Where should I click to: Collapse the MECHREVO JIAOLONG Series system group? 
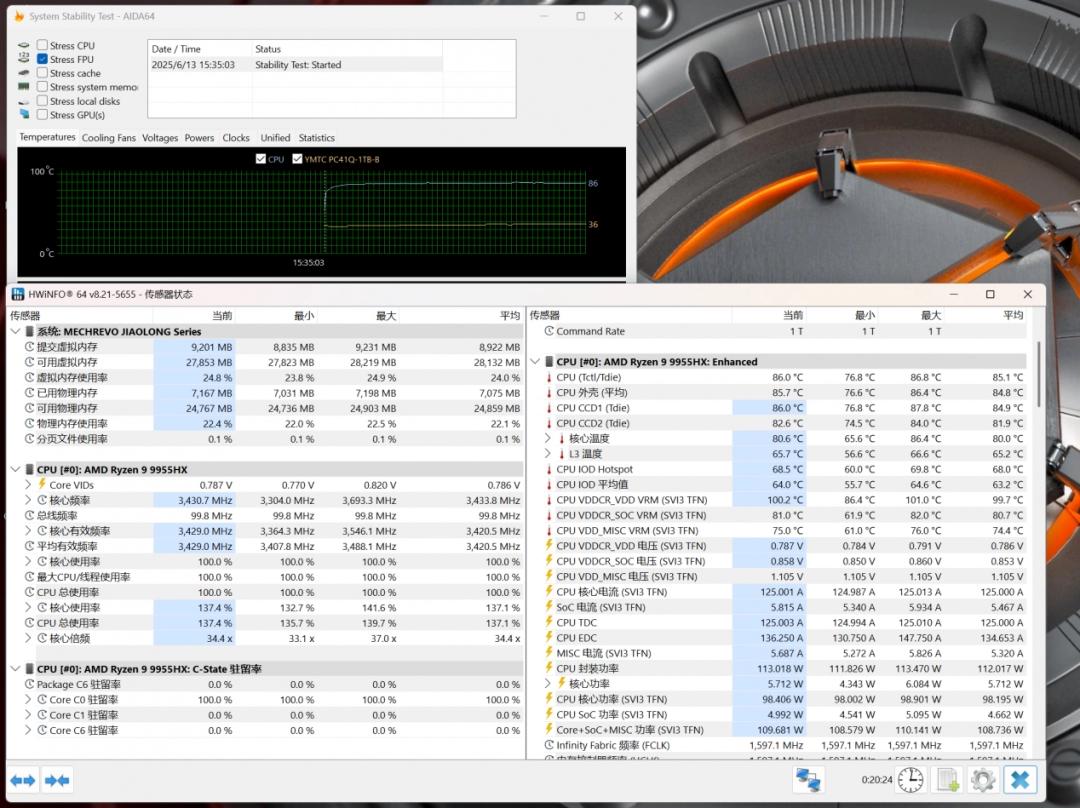click(x=15, y=332)
